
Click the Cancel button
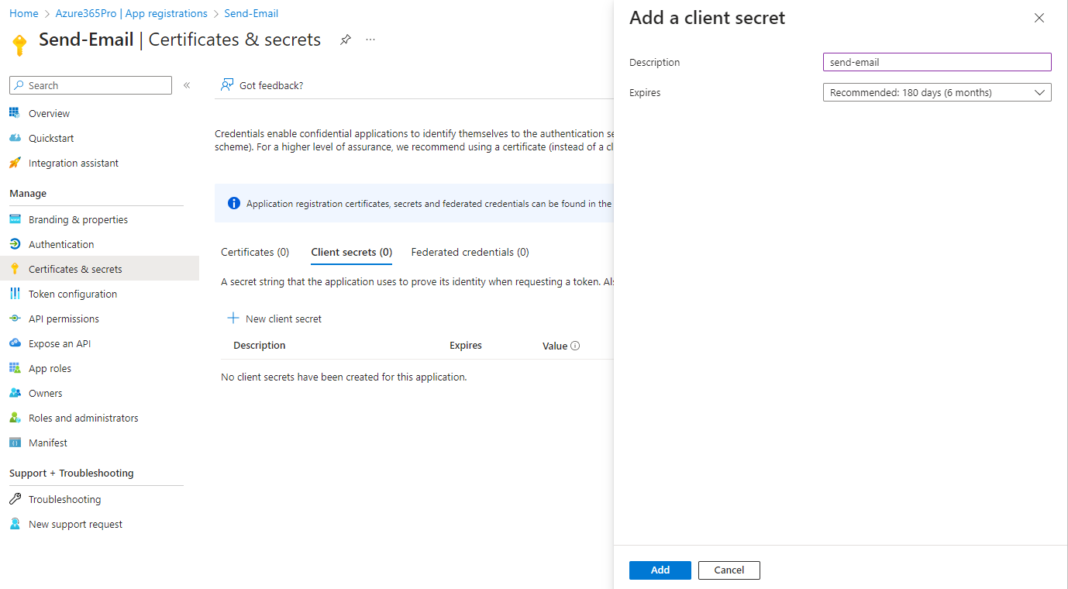729,570
